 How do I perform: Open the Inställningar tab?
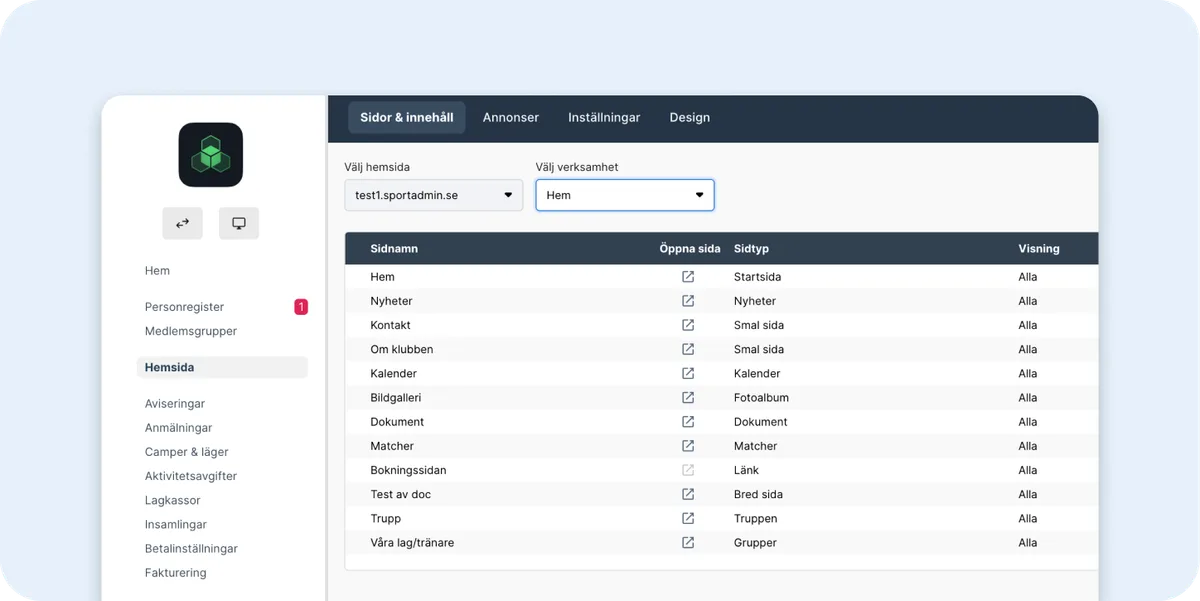[604, 117]
